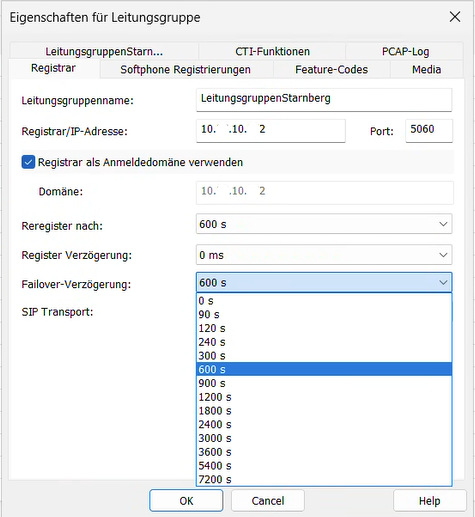475x517 pixels.
Task: Open the PCAP-Log tab
Action: click(405, 51)
